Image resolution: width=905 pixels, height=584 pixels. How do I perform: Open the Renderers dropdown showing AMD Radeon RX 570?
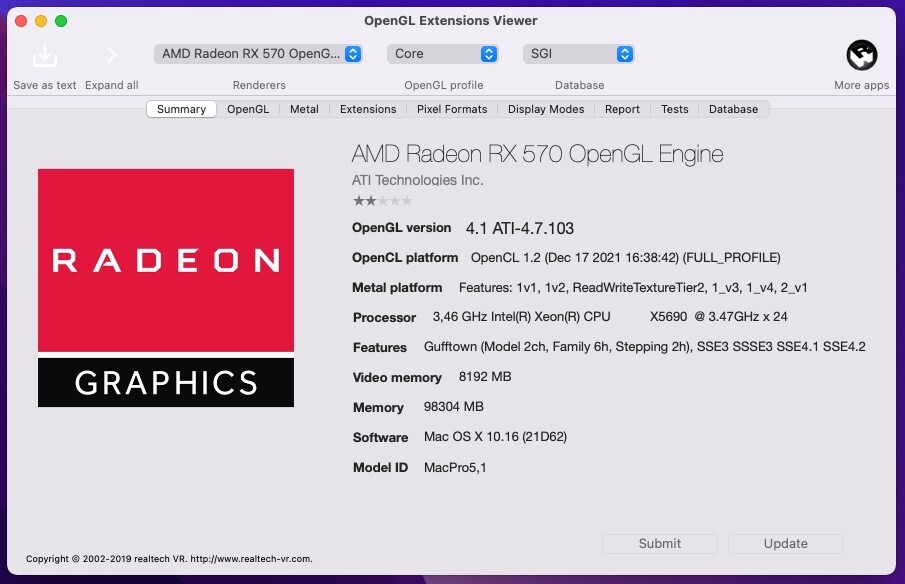tap(258, 54)
